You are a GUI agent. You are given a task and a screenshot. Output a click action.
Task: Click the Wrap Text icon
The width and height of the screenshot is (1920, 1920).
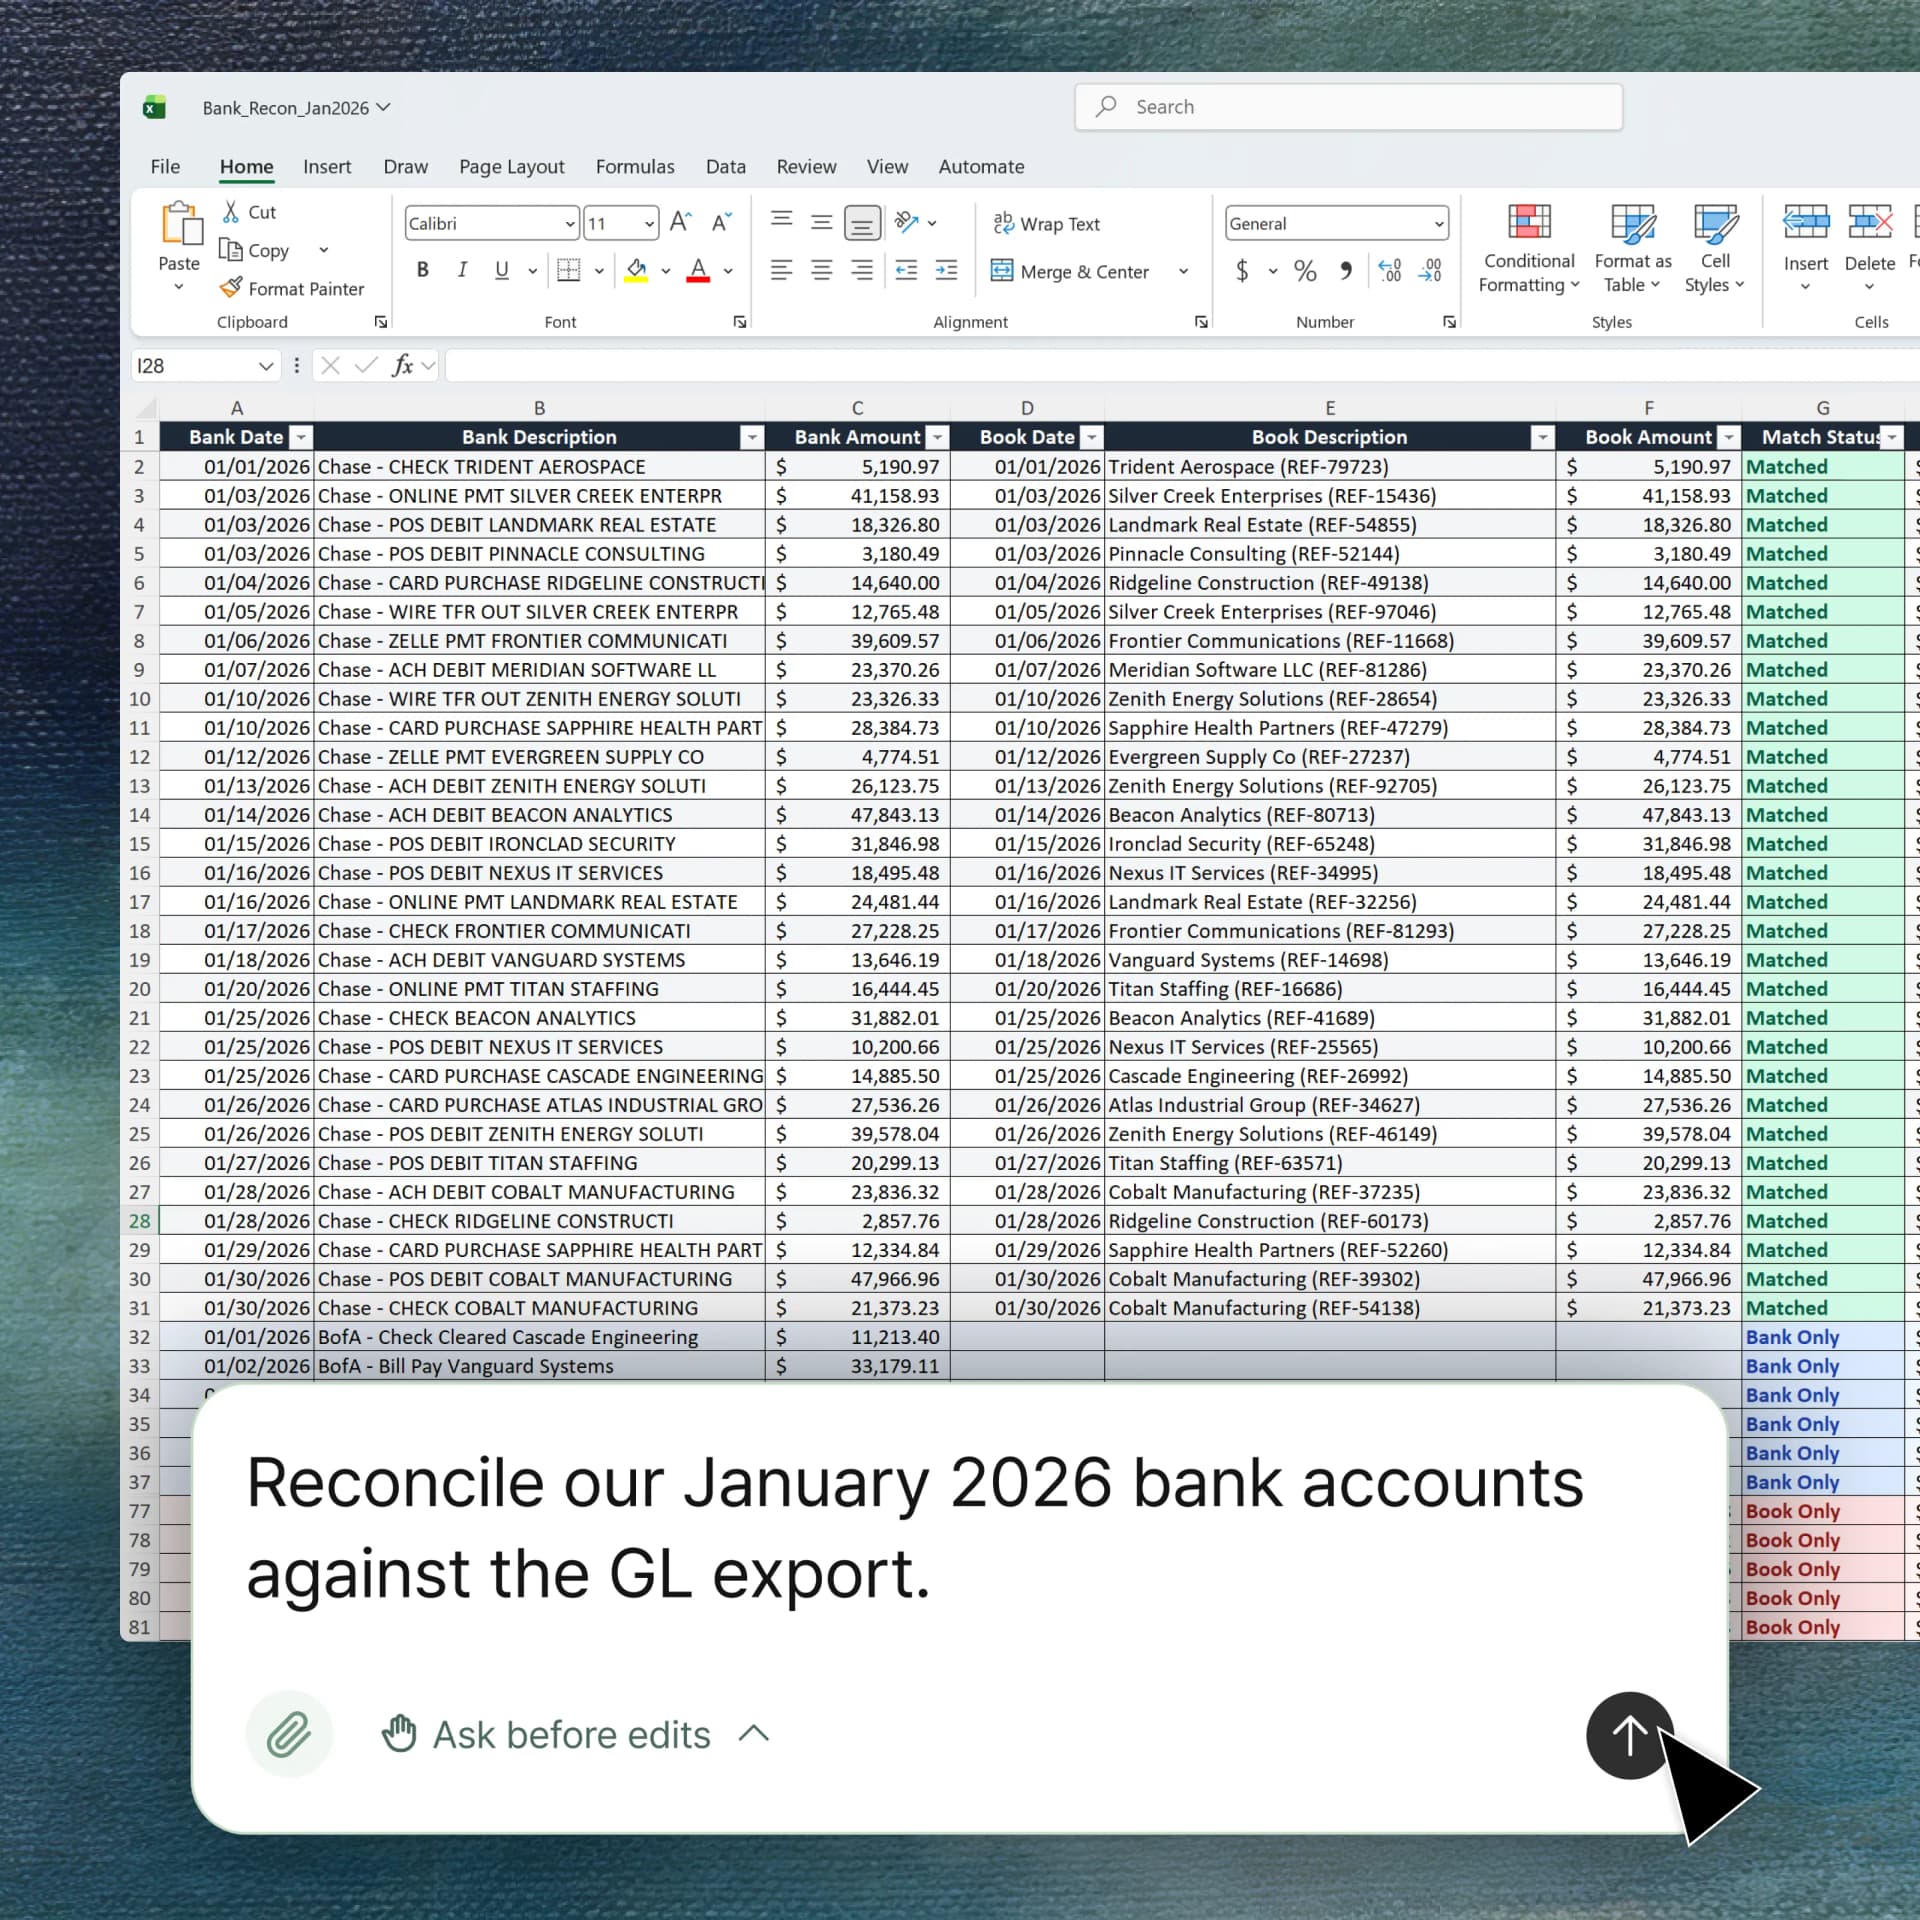pyautogui.click(x=1003, y=222)
